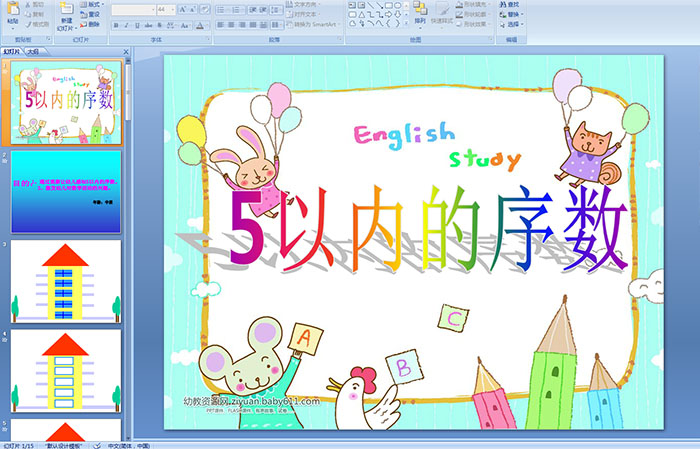Center the text
700x449 pixels.
pyautogui.click(x=231, y=25)
